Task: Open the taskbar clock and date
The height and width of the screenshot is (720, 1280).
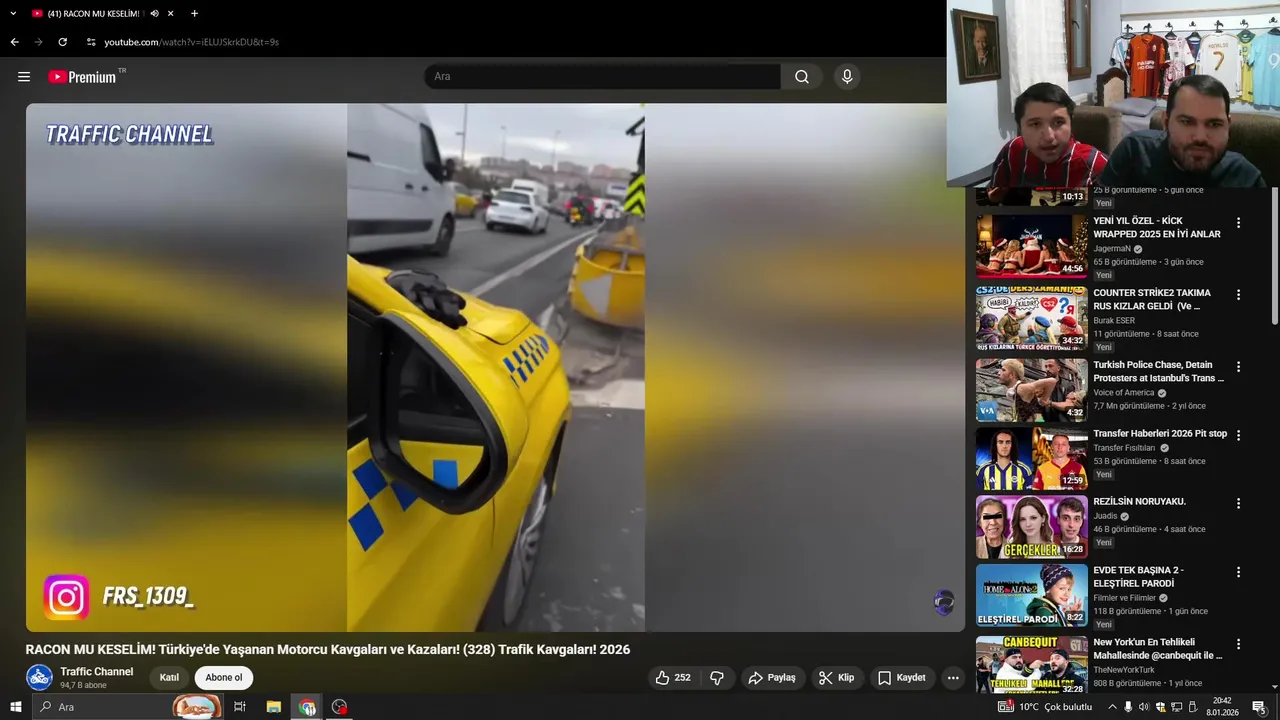Action: (1222, 707)
